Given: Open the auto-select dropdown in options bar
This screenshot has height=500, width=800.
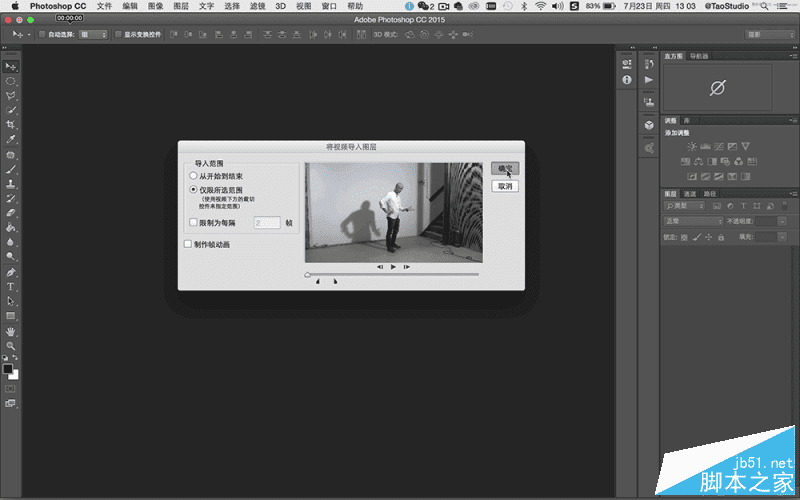Looking at the screenshot, I should tap(93, 34).
